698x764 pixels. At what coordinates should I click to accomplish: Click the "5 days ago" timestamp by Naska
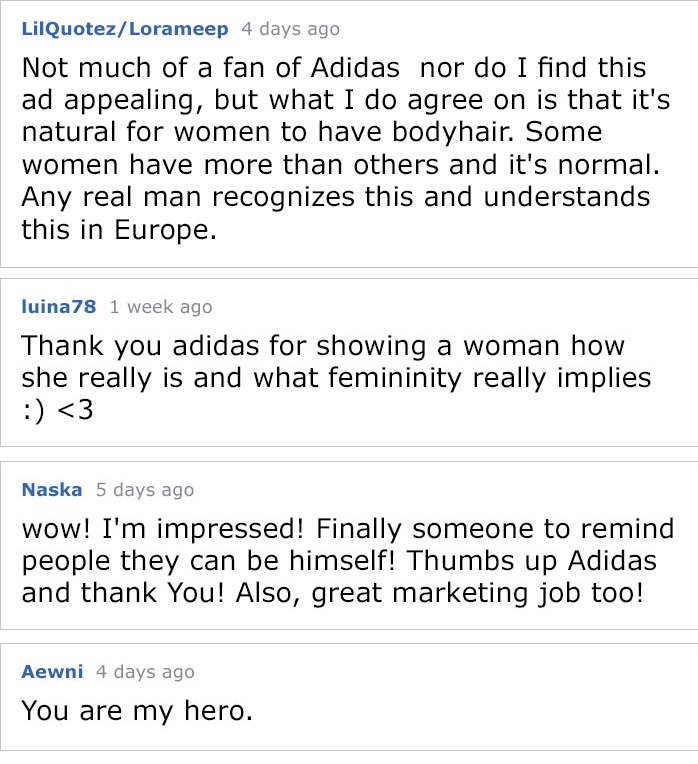click(145, 489)
